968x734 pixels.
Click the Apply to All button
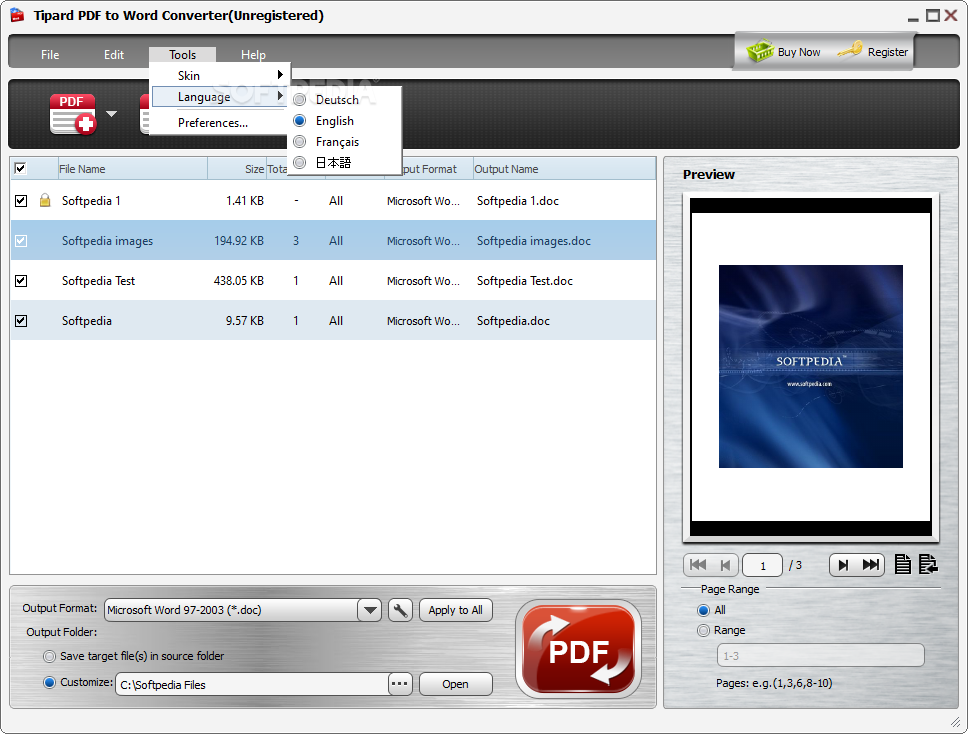tap(456, 610)
